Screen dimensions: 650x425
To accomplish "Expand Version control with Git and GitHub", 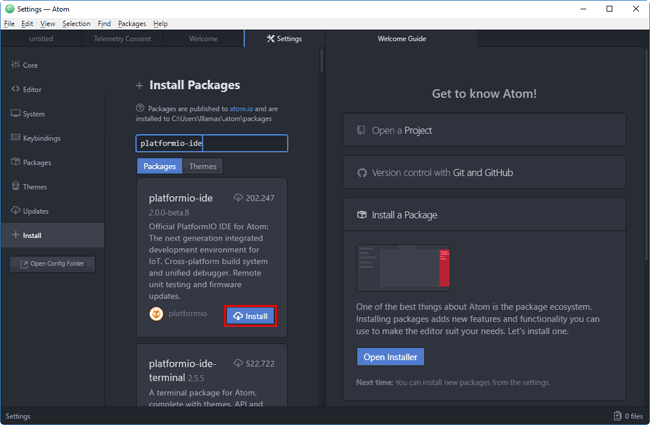I will point(484,172).
